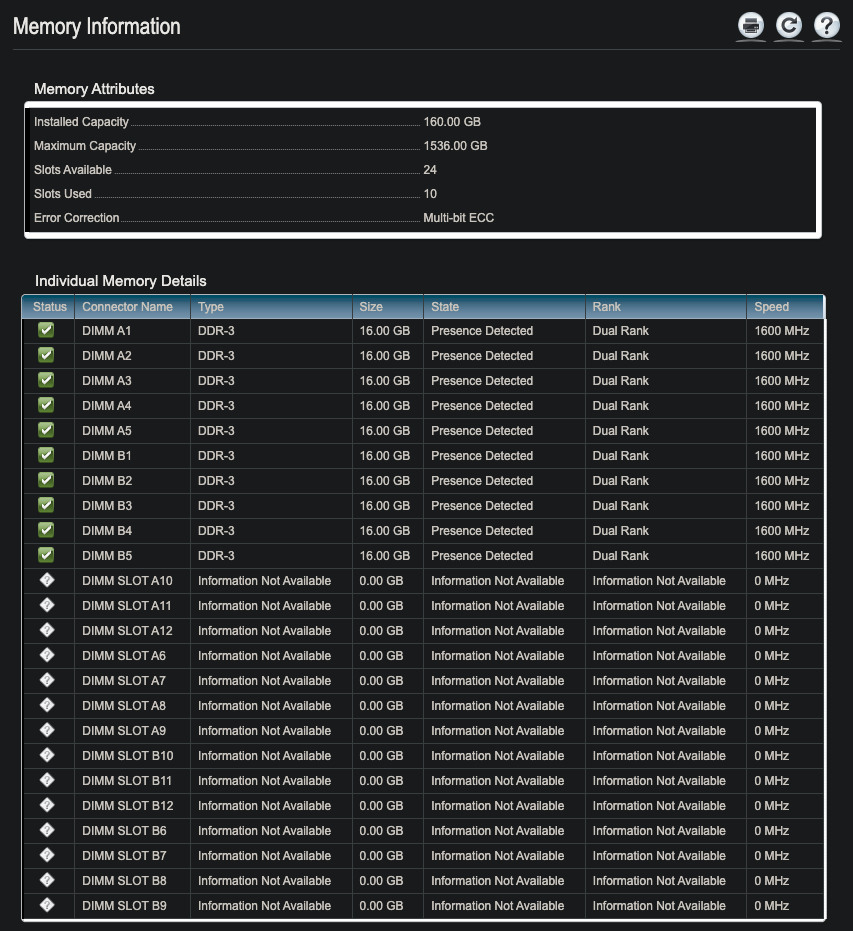Click the Refresh icon to reload memory data
This screenshot has height=931, width=853.
tap(788, 26)
